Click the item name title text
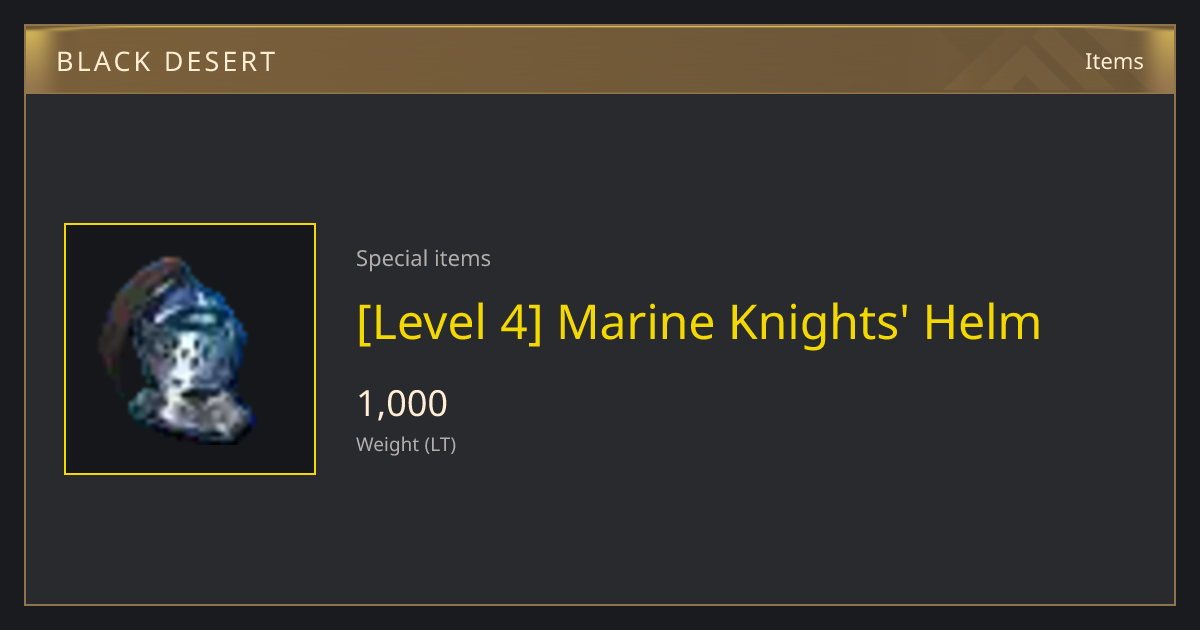 (x=699, y=323)
